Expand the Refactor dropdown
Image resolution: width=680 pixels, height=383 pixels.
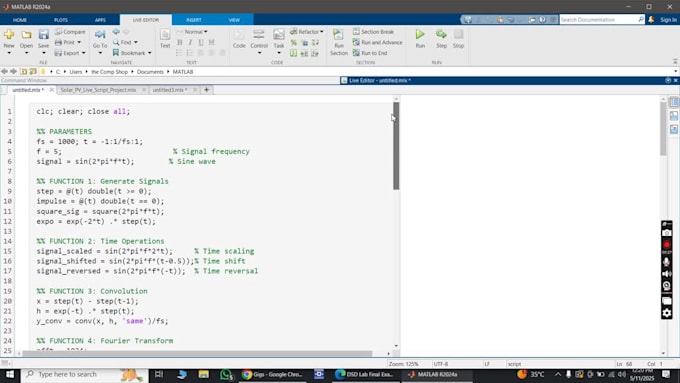click(x=321, y=32)
